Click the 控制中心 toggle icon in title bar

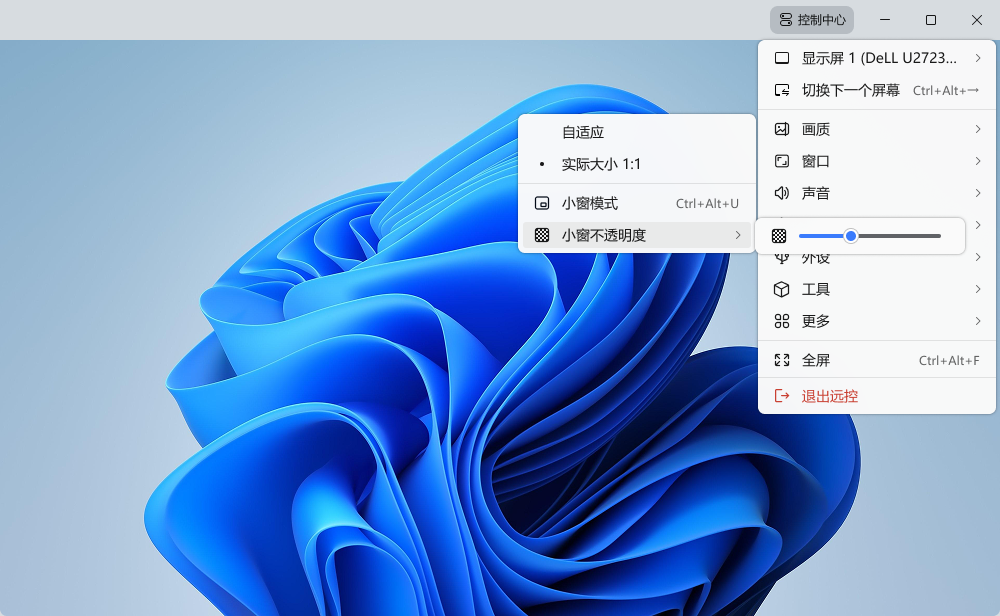coord(786,20)
